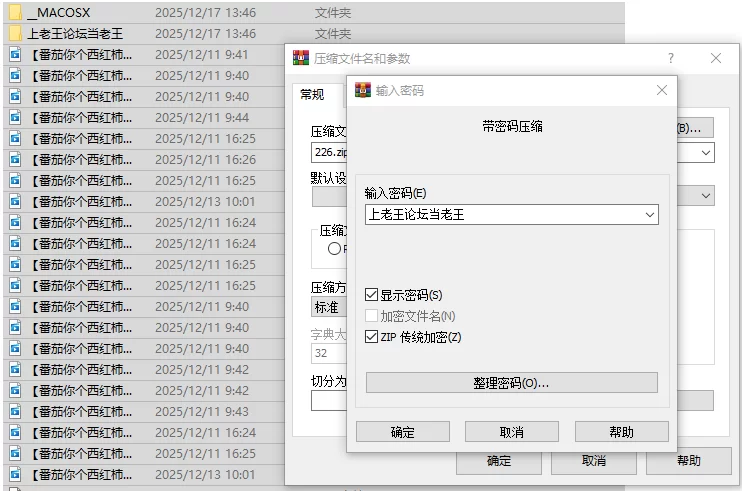Select the _MACOSX folder name
The width and height of the screenshot is (742, 491).
[59, 12]
